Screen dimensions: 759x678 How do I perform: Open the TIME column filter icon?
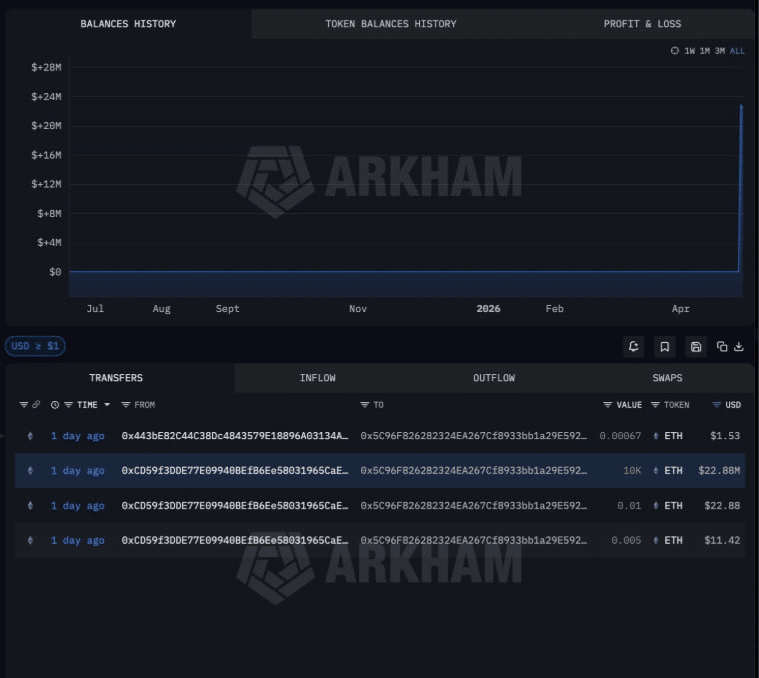pos(68,405)
